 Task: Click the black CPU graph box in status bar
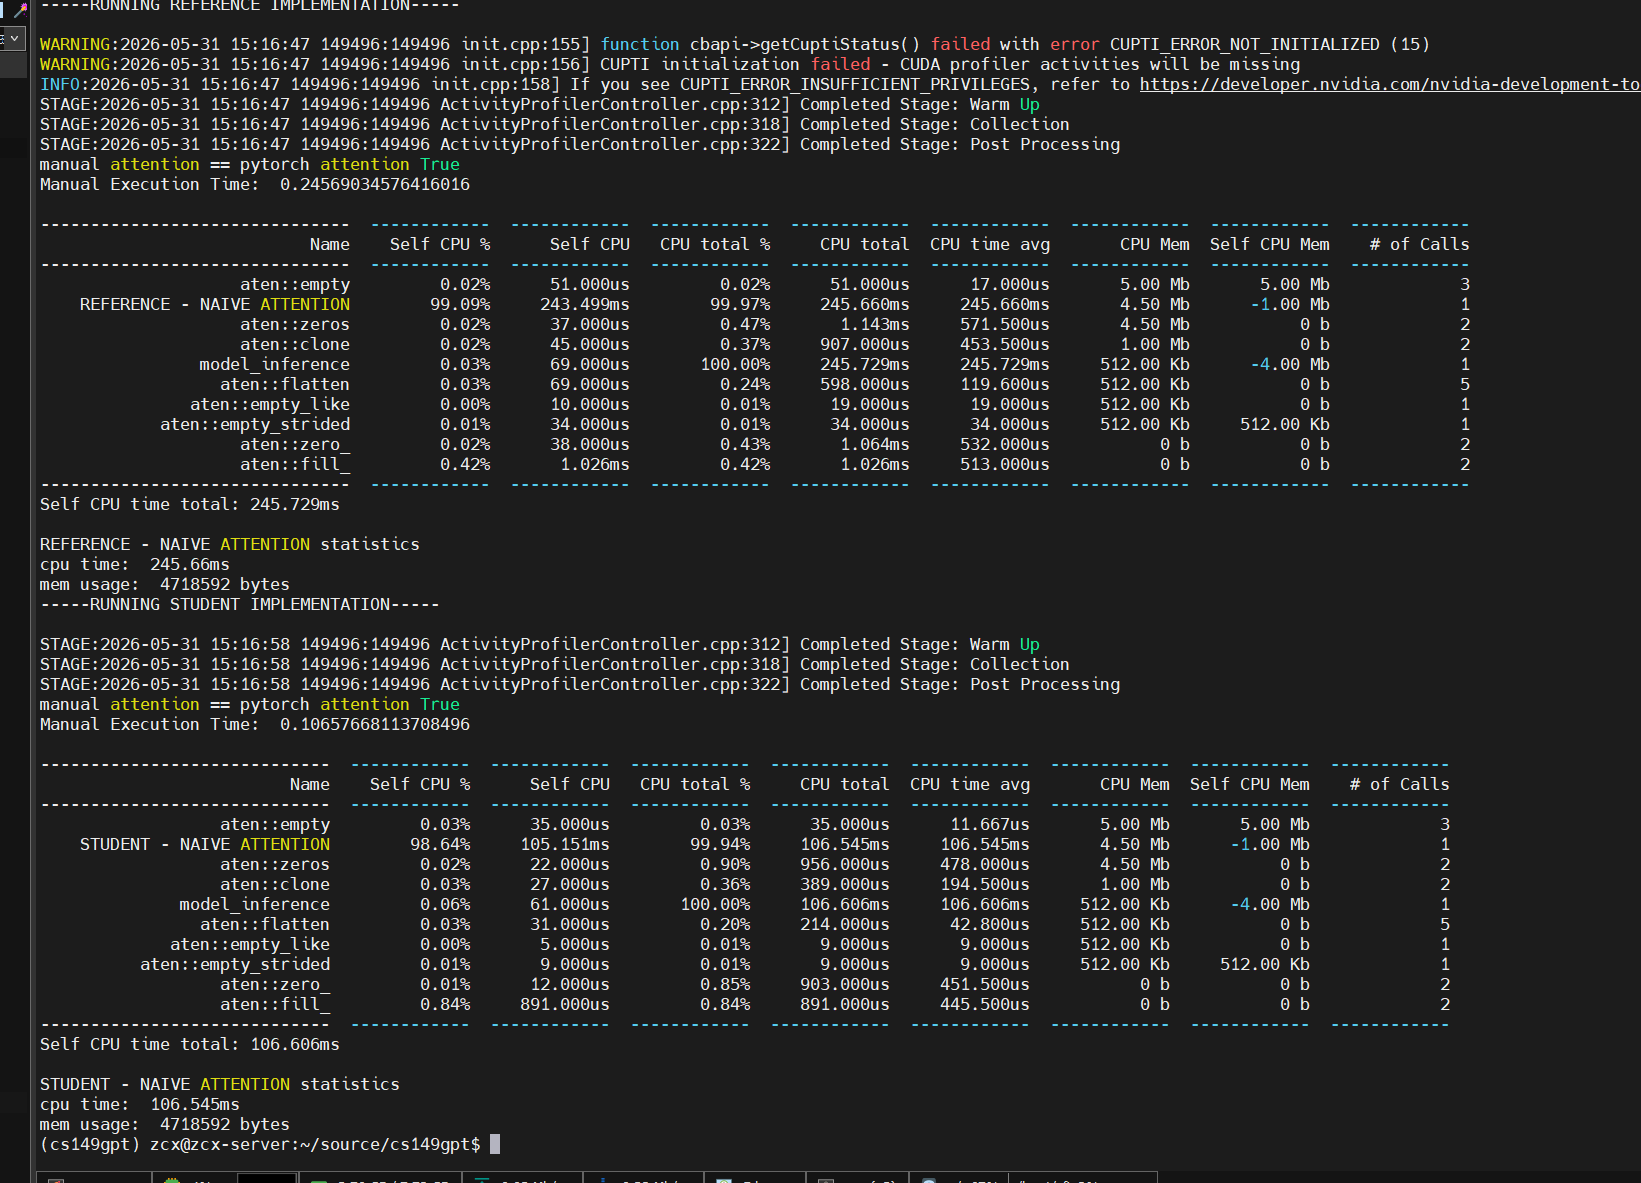(x=267, y=1179)
